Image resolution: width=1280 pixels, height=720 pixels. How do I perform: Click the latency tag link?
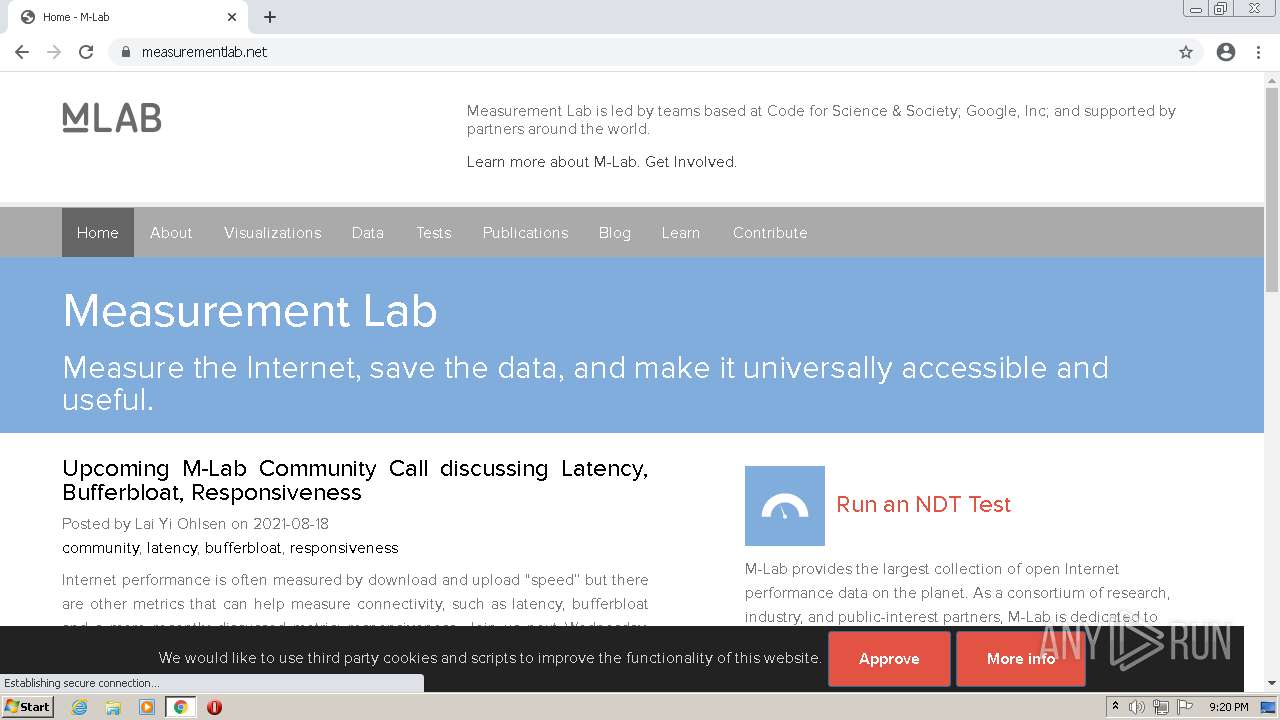(172, 548)
